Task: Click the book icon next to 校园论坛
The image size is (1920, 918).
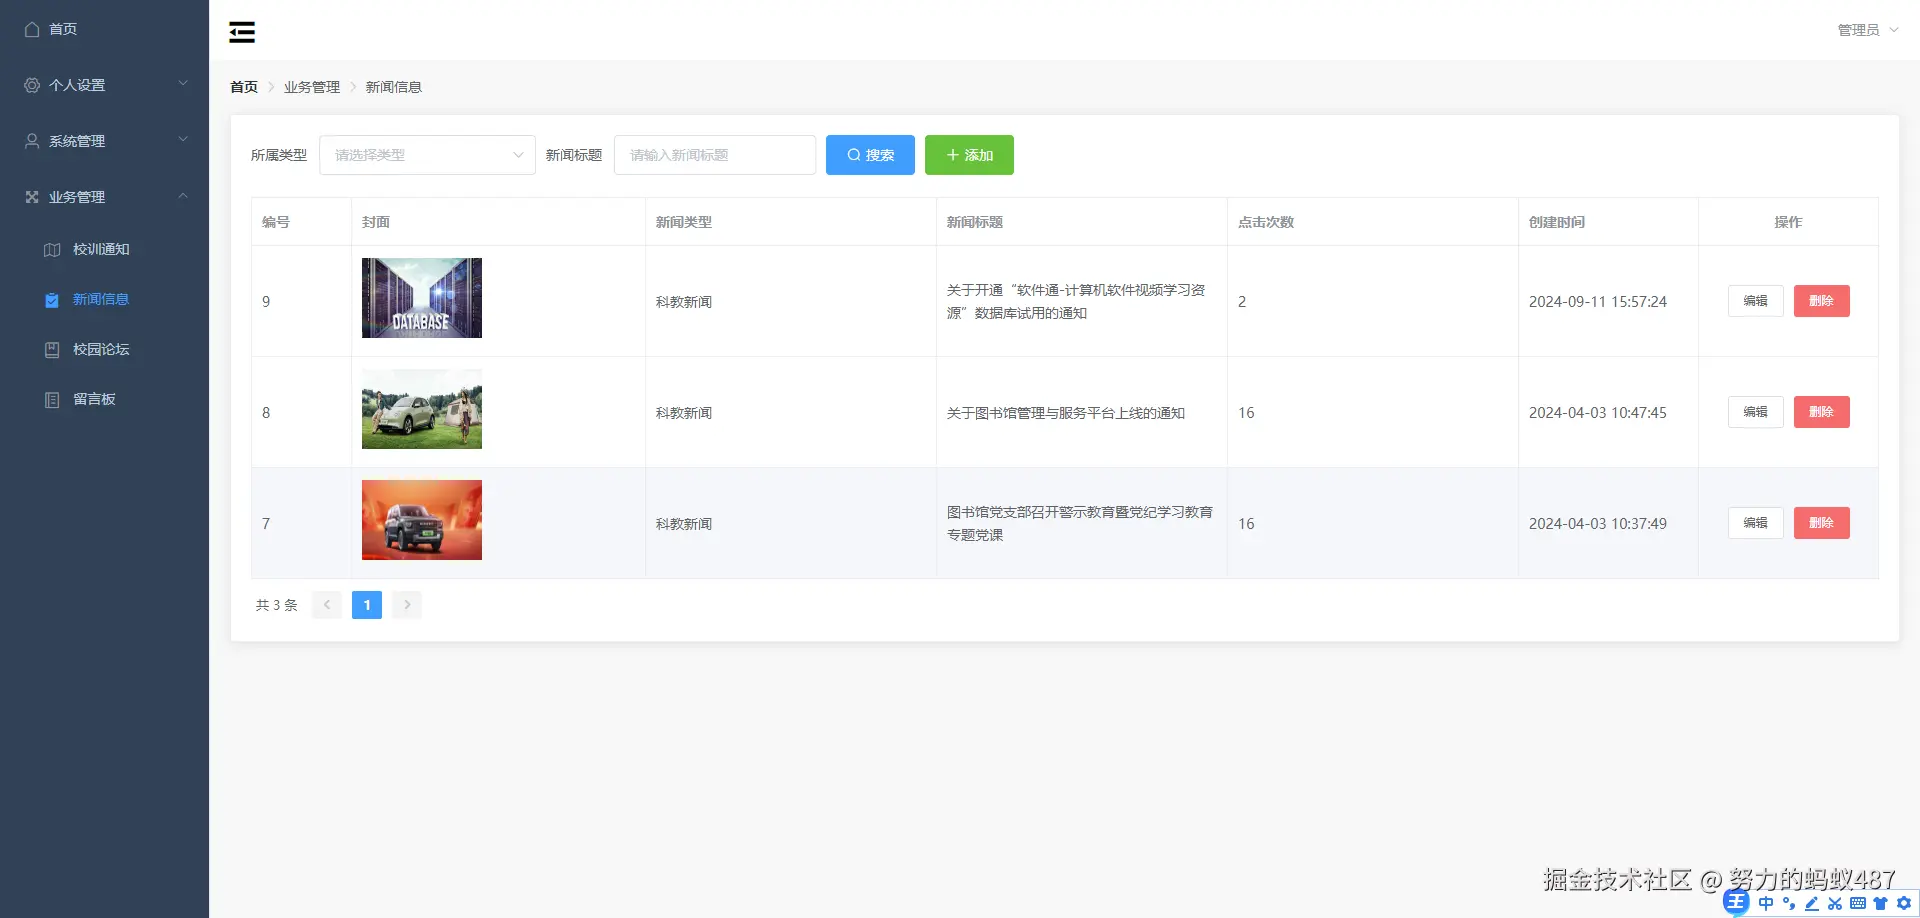Action: (52, 349)
